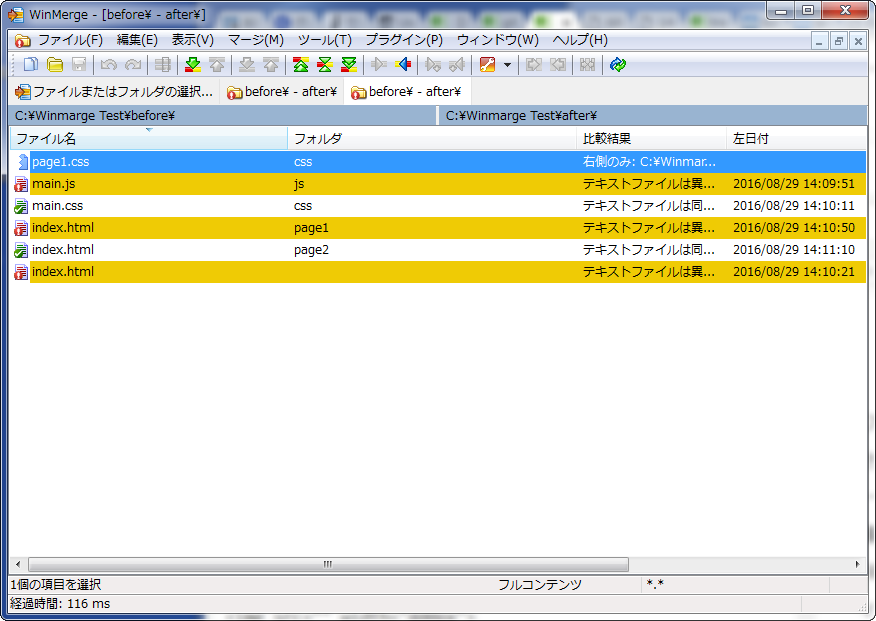The image size is (876, 621).
Task: Jump to the previous difference
Action: 215,64
